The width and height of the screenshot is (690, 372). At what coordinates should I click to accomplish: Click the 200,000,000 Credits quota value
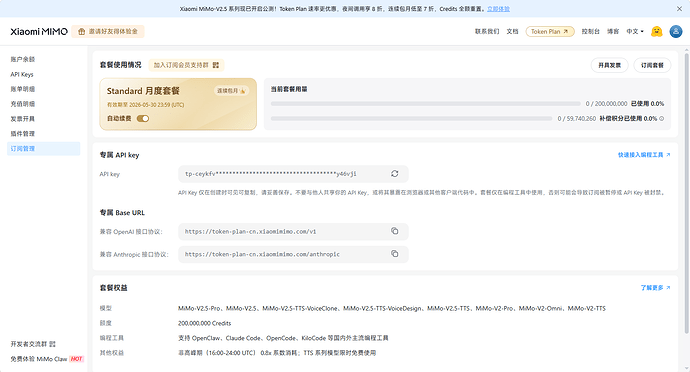pos(204,323)
